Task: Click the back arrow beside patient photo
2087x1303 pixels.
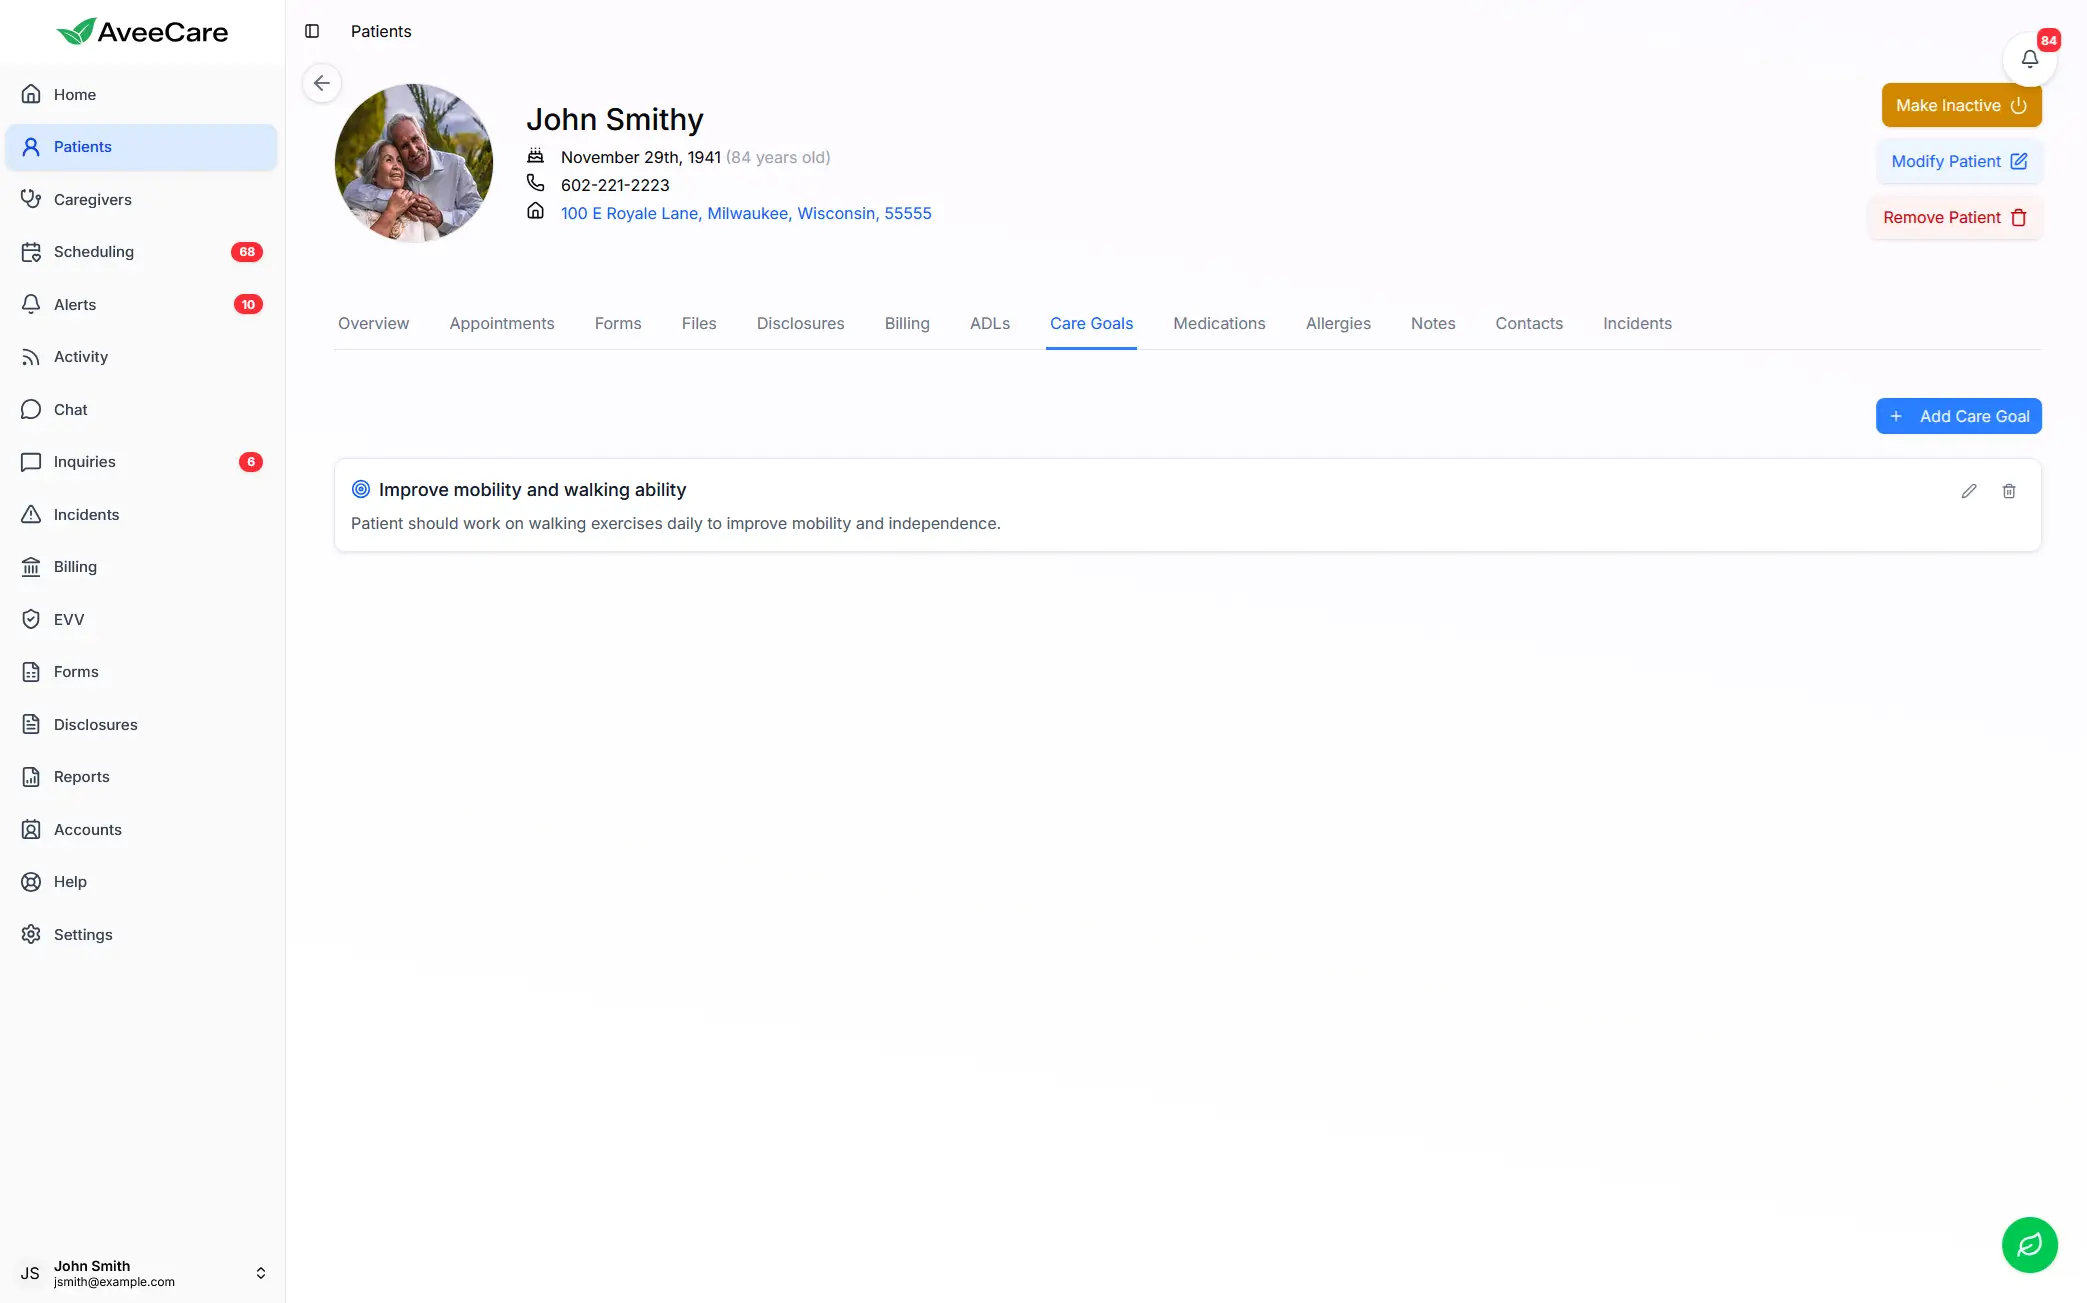Action: coord(322,83)
